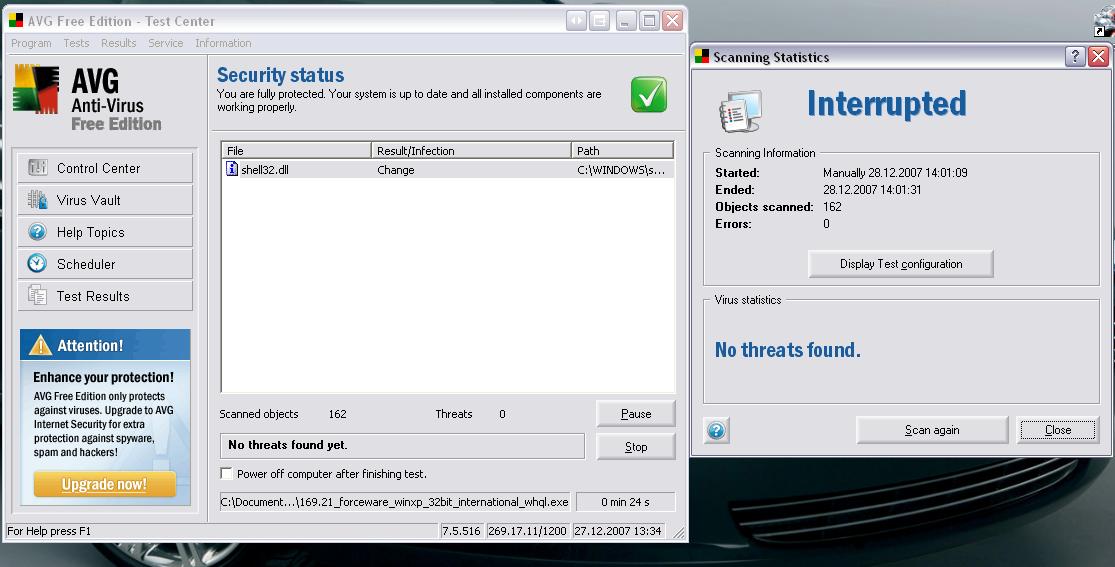Open the Tests menu
Image resolution: width=1115 pixels, height=567 pixels.
[x=76, y=43]
